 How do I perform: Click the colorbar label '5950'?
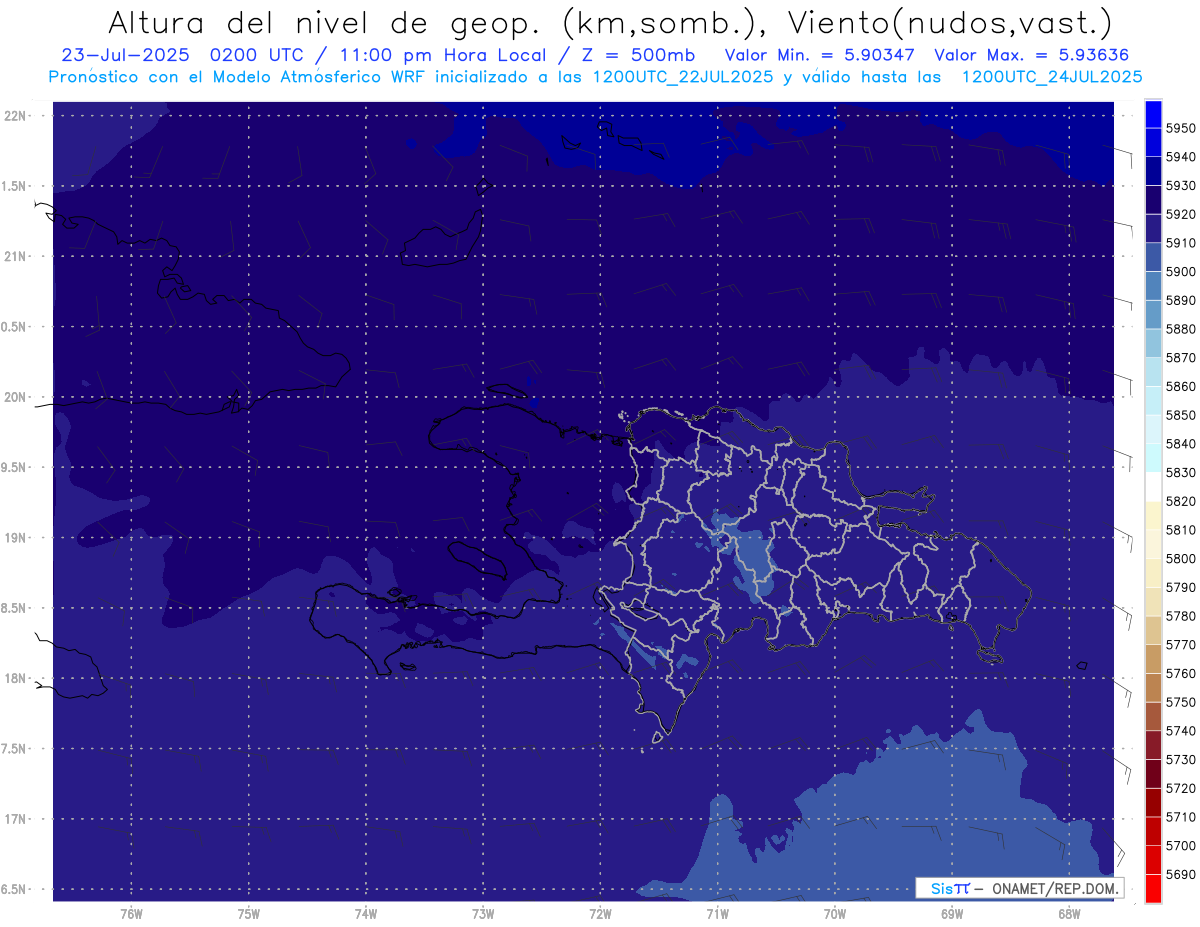click(1181, 128)
